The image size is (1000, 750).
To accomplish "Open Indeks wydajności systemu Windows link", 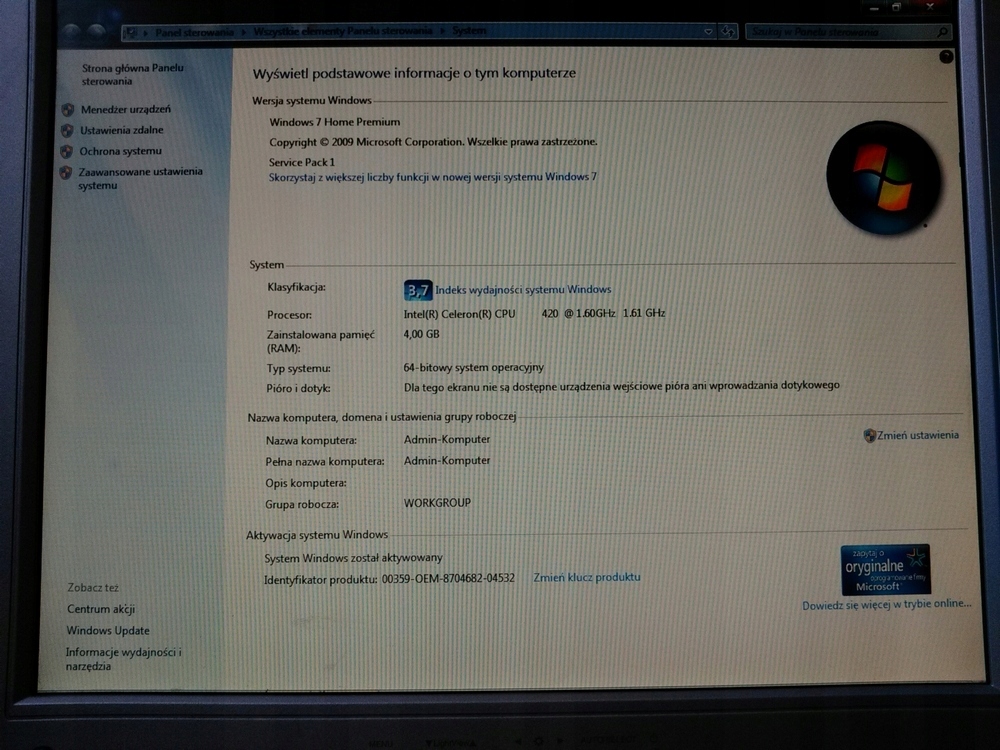I will pyautogui.click(x=523, y=290).
